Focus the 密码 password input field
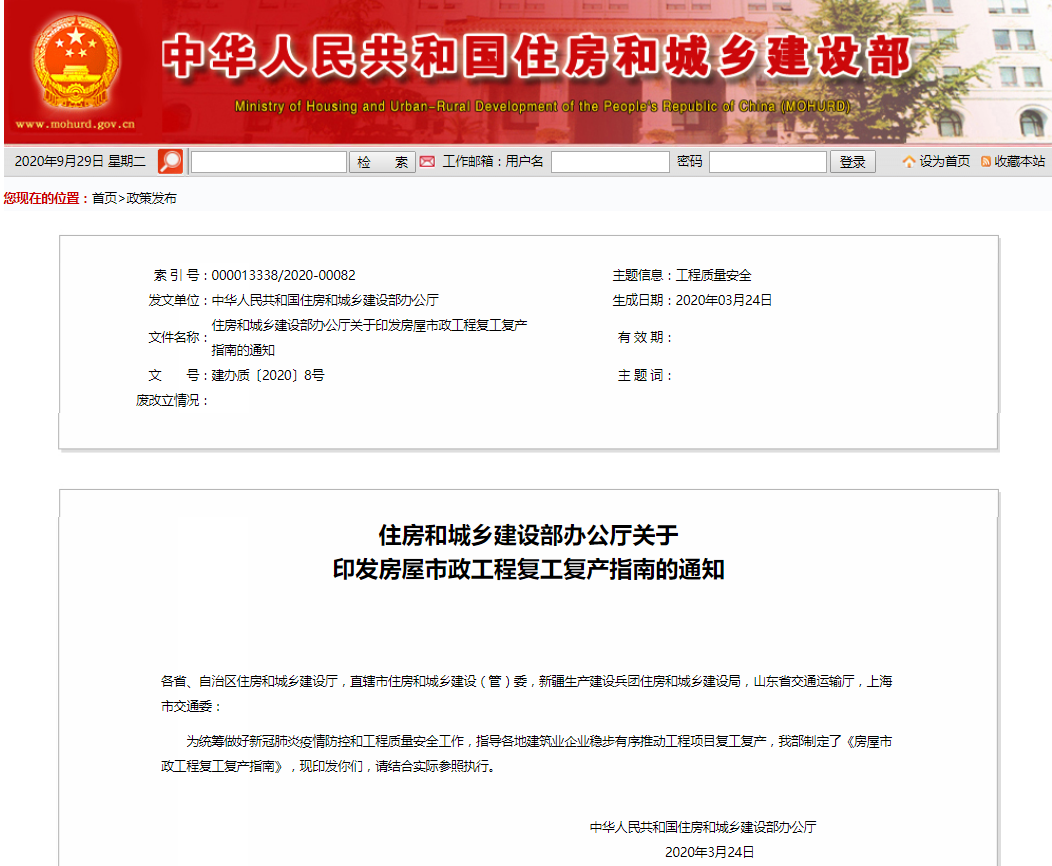 pos(768,162)
